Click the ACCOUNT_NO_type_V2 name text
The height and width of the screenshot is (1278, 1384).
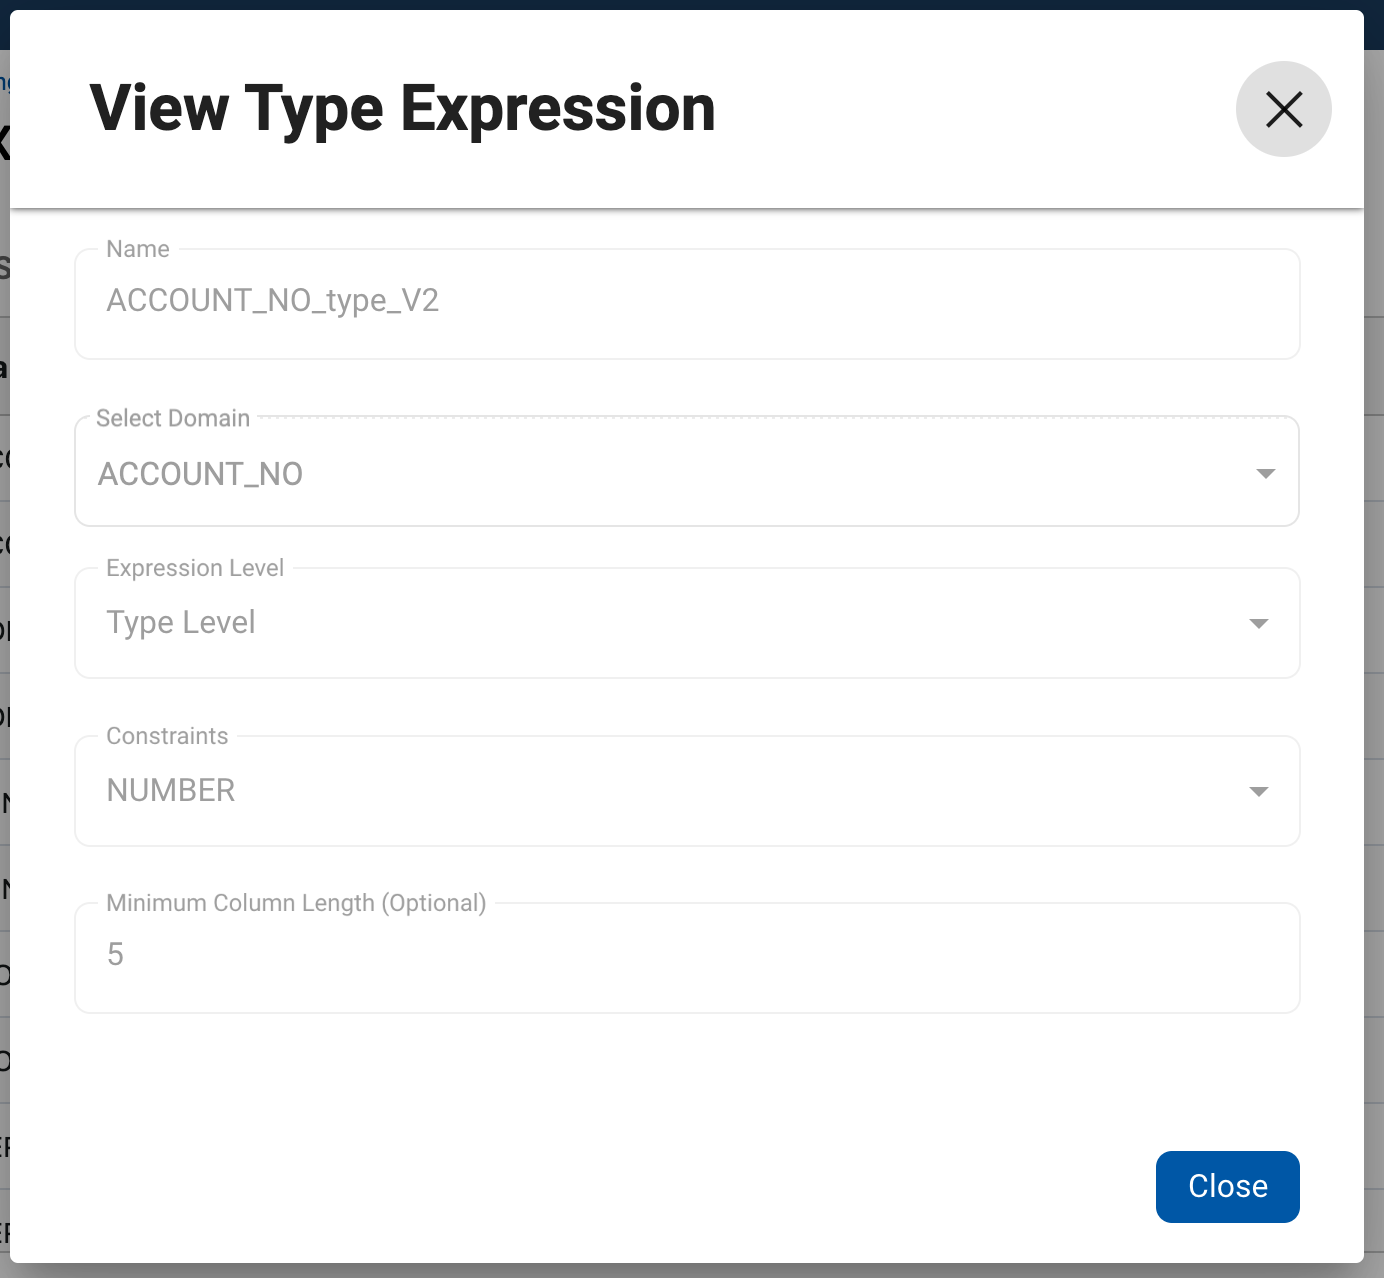[x=272, y=300]
